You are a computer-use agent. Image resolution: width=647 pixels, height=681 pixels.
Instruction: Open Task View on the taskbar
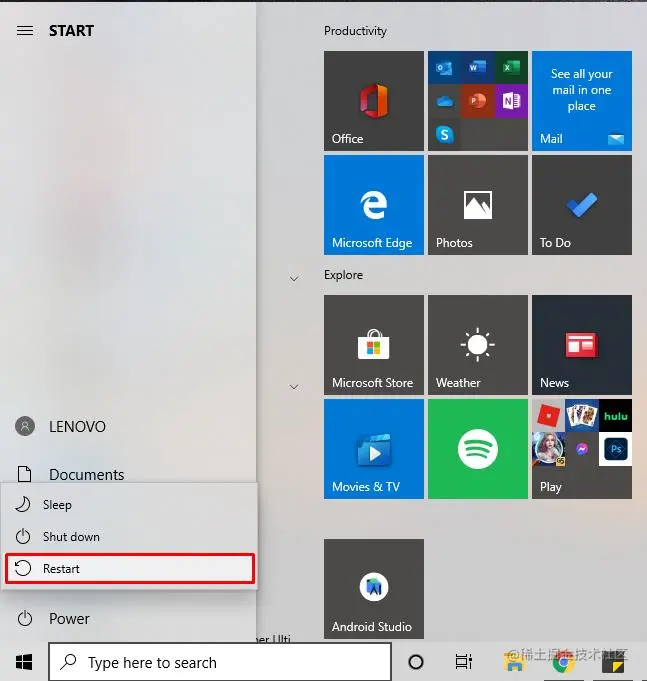pos(463,662)
